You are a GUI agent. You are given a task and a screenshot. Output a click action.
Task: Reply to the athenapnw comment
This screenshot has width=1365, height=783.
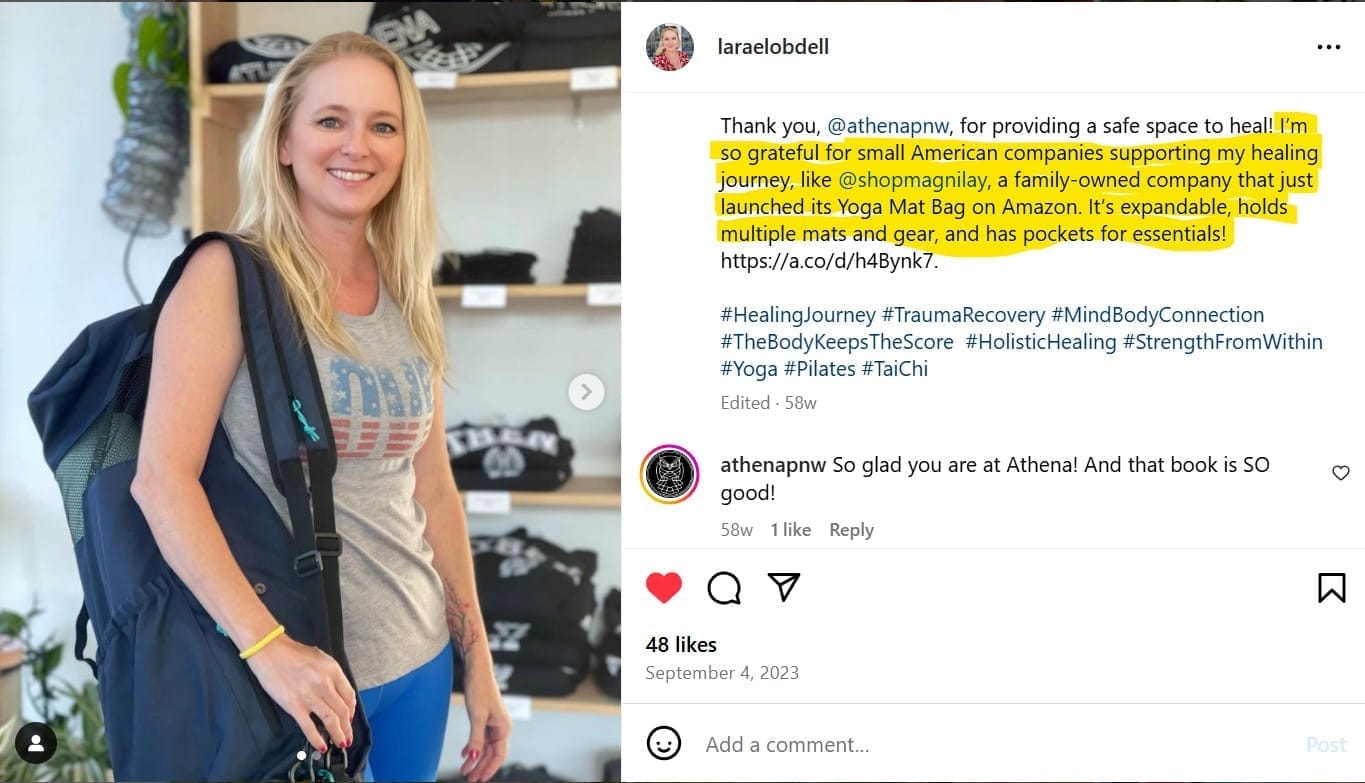click(x=851, y=530)
